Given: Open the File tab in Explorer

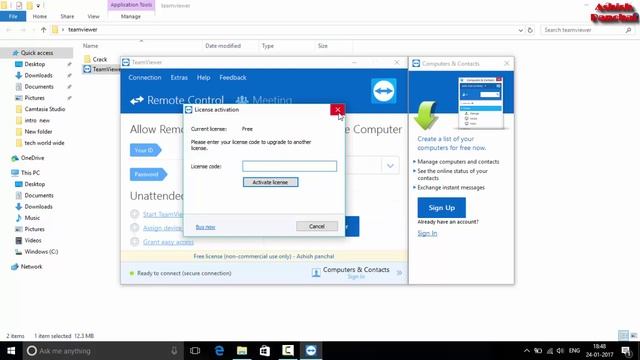Looking at the screenshot, I should 13,16.
